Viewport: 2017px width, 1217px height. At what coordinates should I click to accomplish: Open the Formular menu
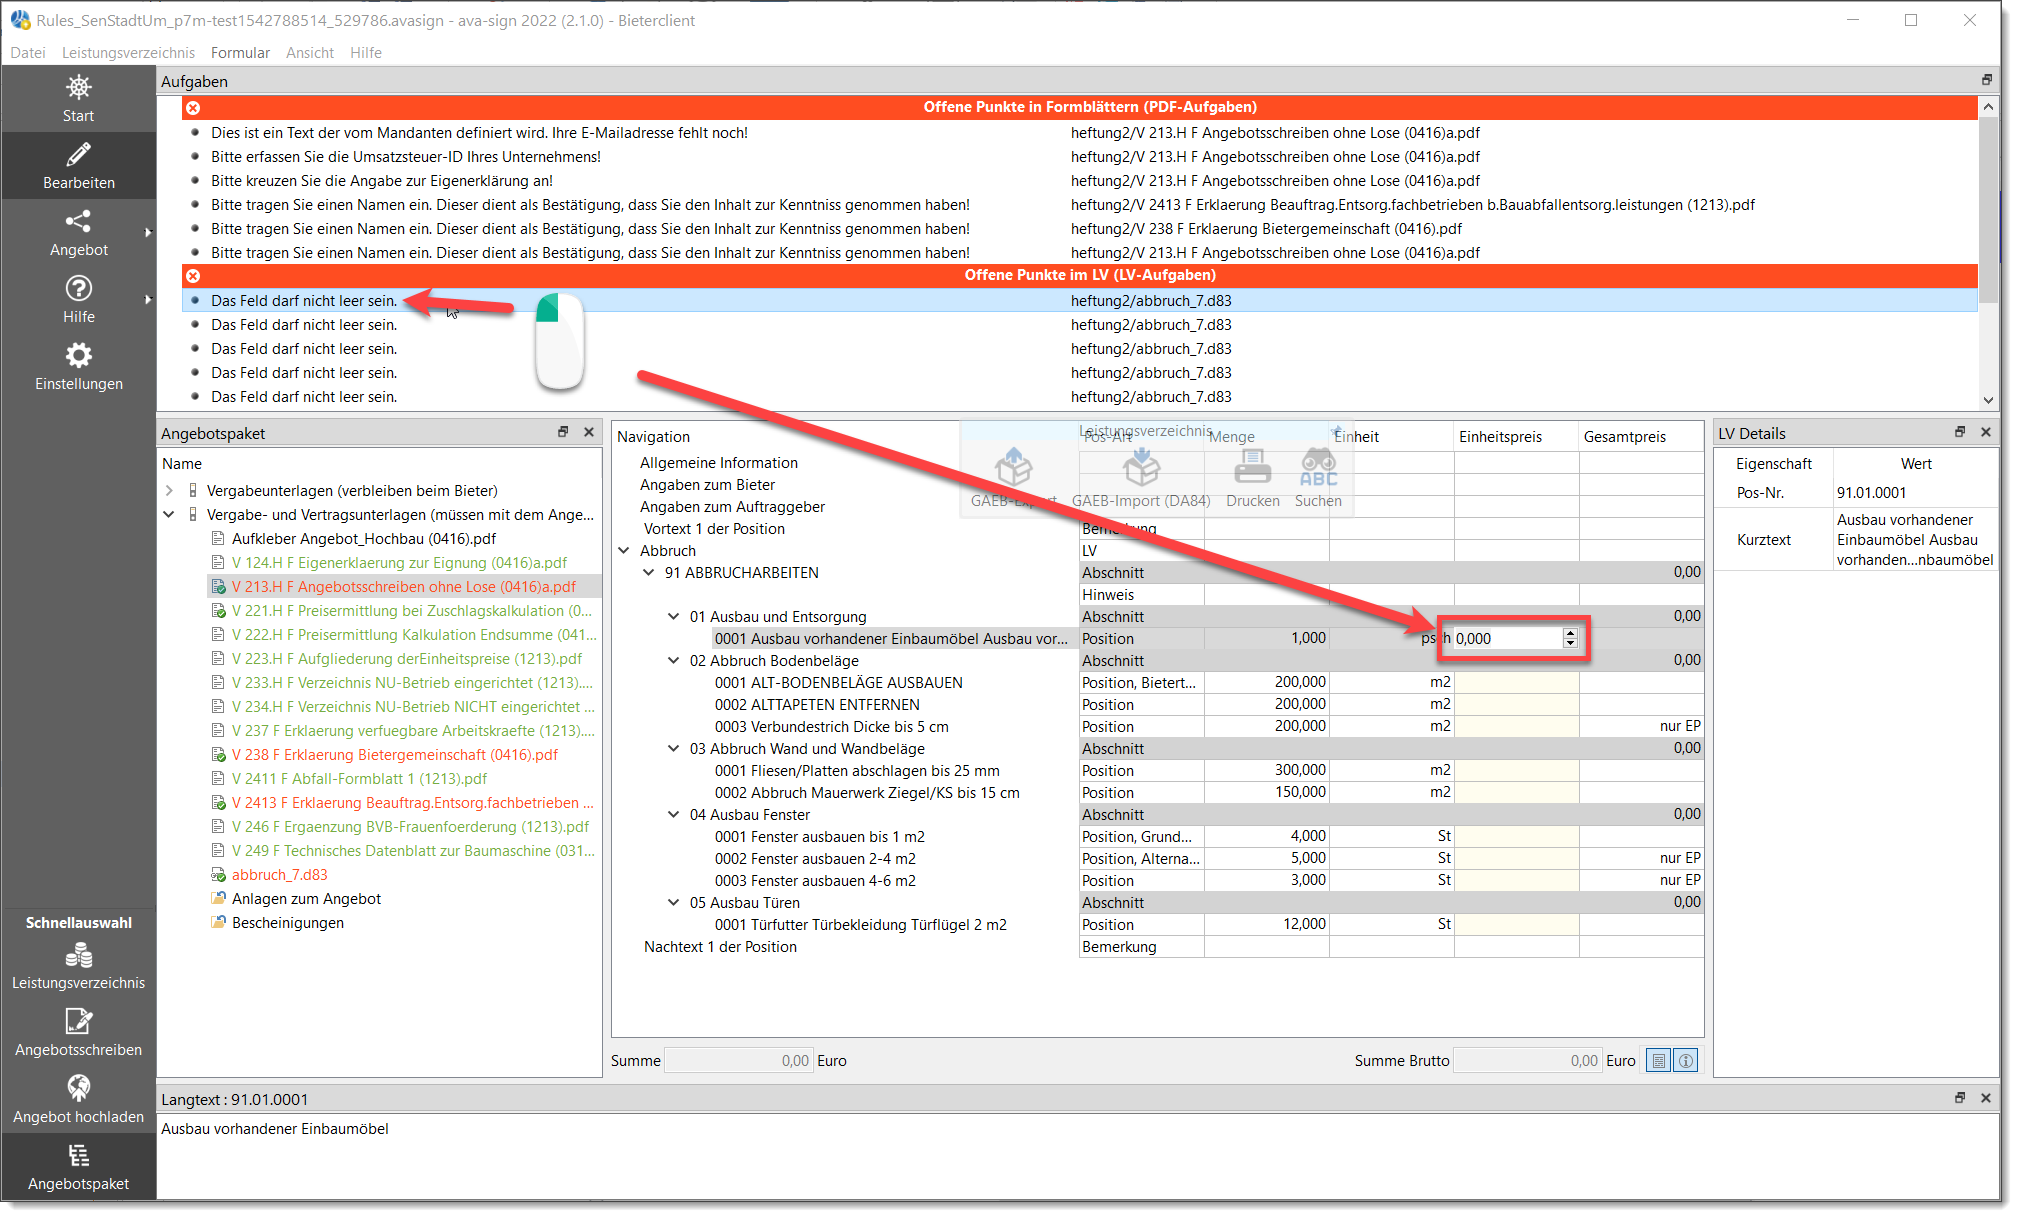(x=240, y=52)
